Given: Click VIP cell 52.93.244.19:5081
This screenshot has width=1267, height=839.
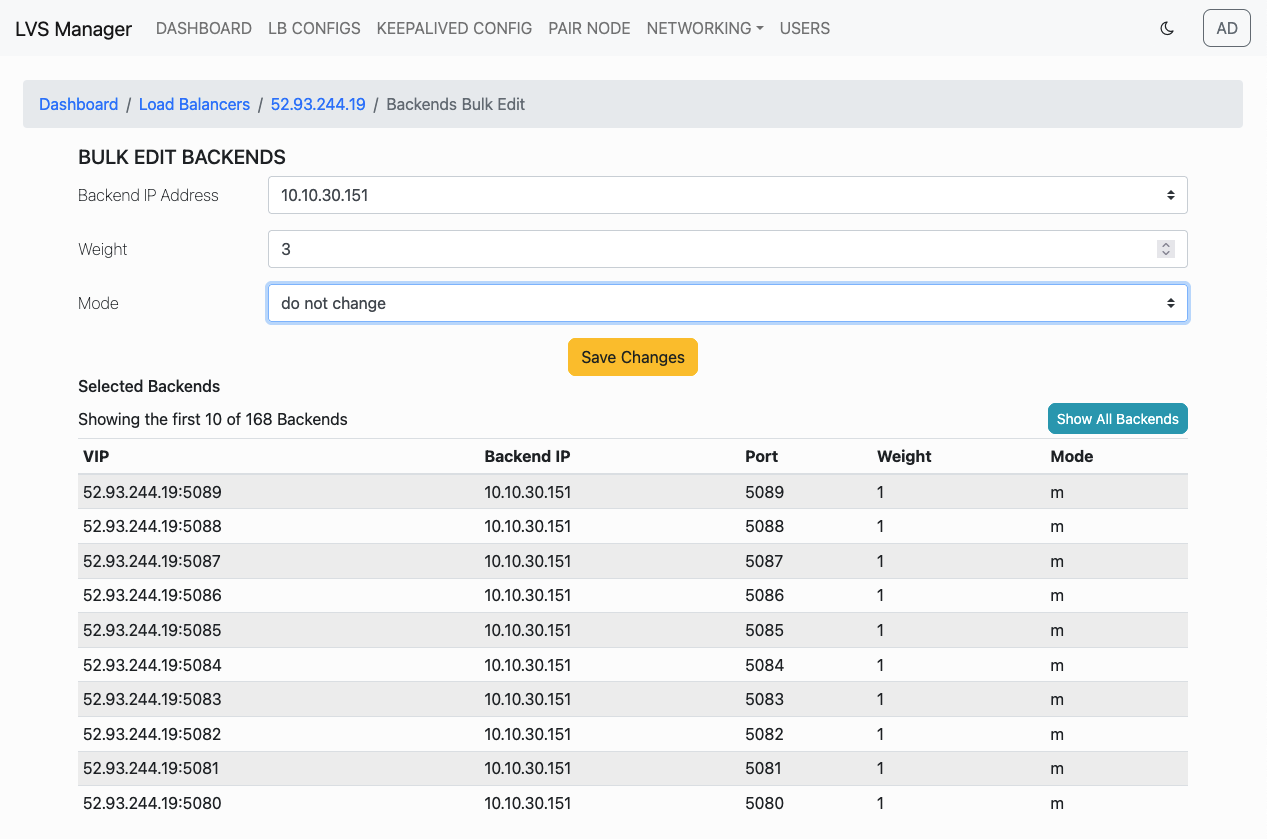Looking at the screenshot, I should tap(151, 769).
